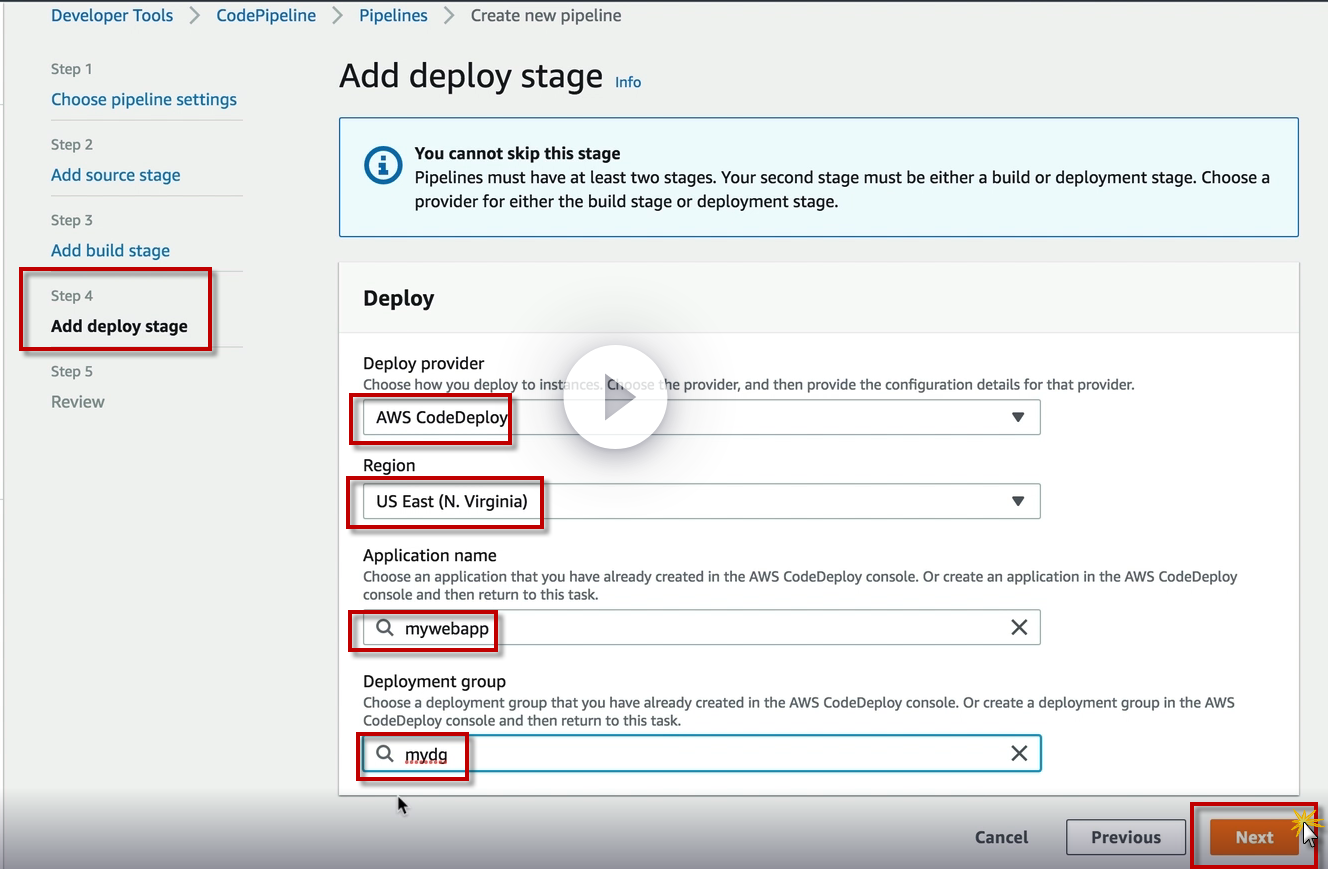Image resolution: width=1328 pixels, height=869 pixels.
Task: Select the Add deploy stage step
Action: coord(119,326)
